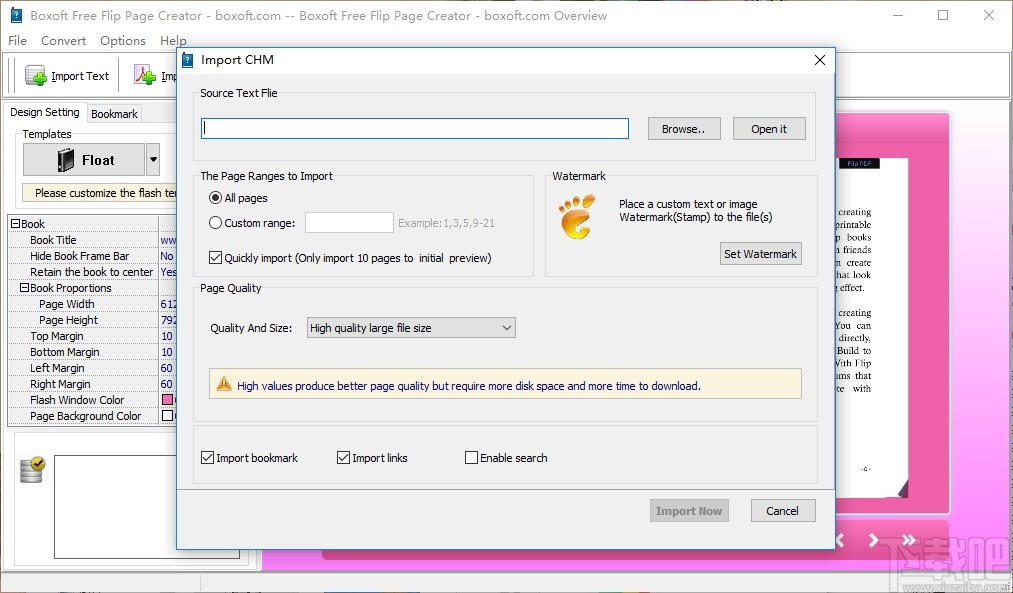Click the Browse button for source file
Viewport: 1013px width, 593px height.
(683, 128)
